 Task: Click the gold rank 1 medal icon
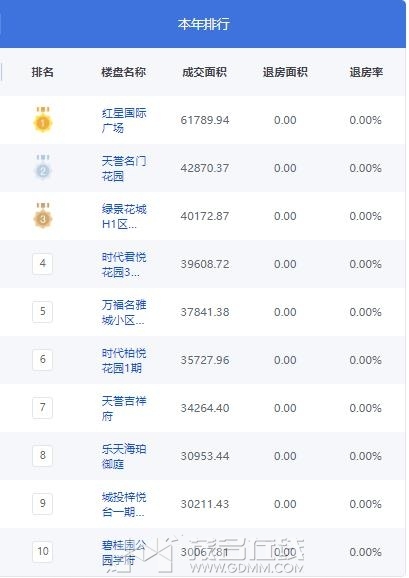(43, 119)
